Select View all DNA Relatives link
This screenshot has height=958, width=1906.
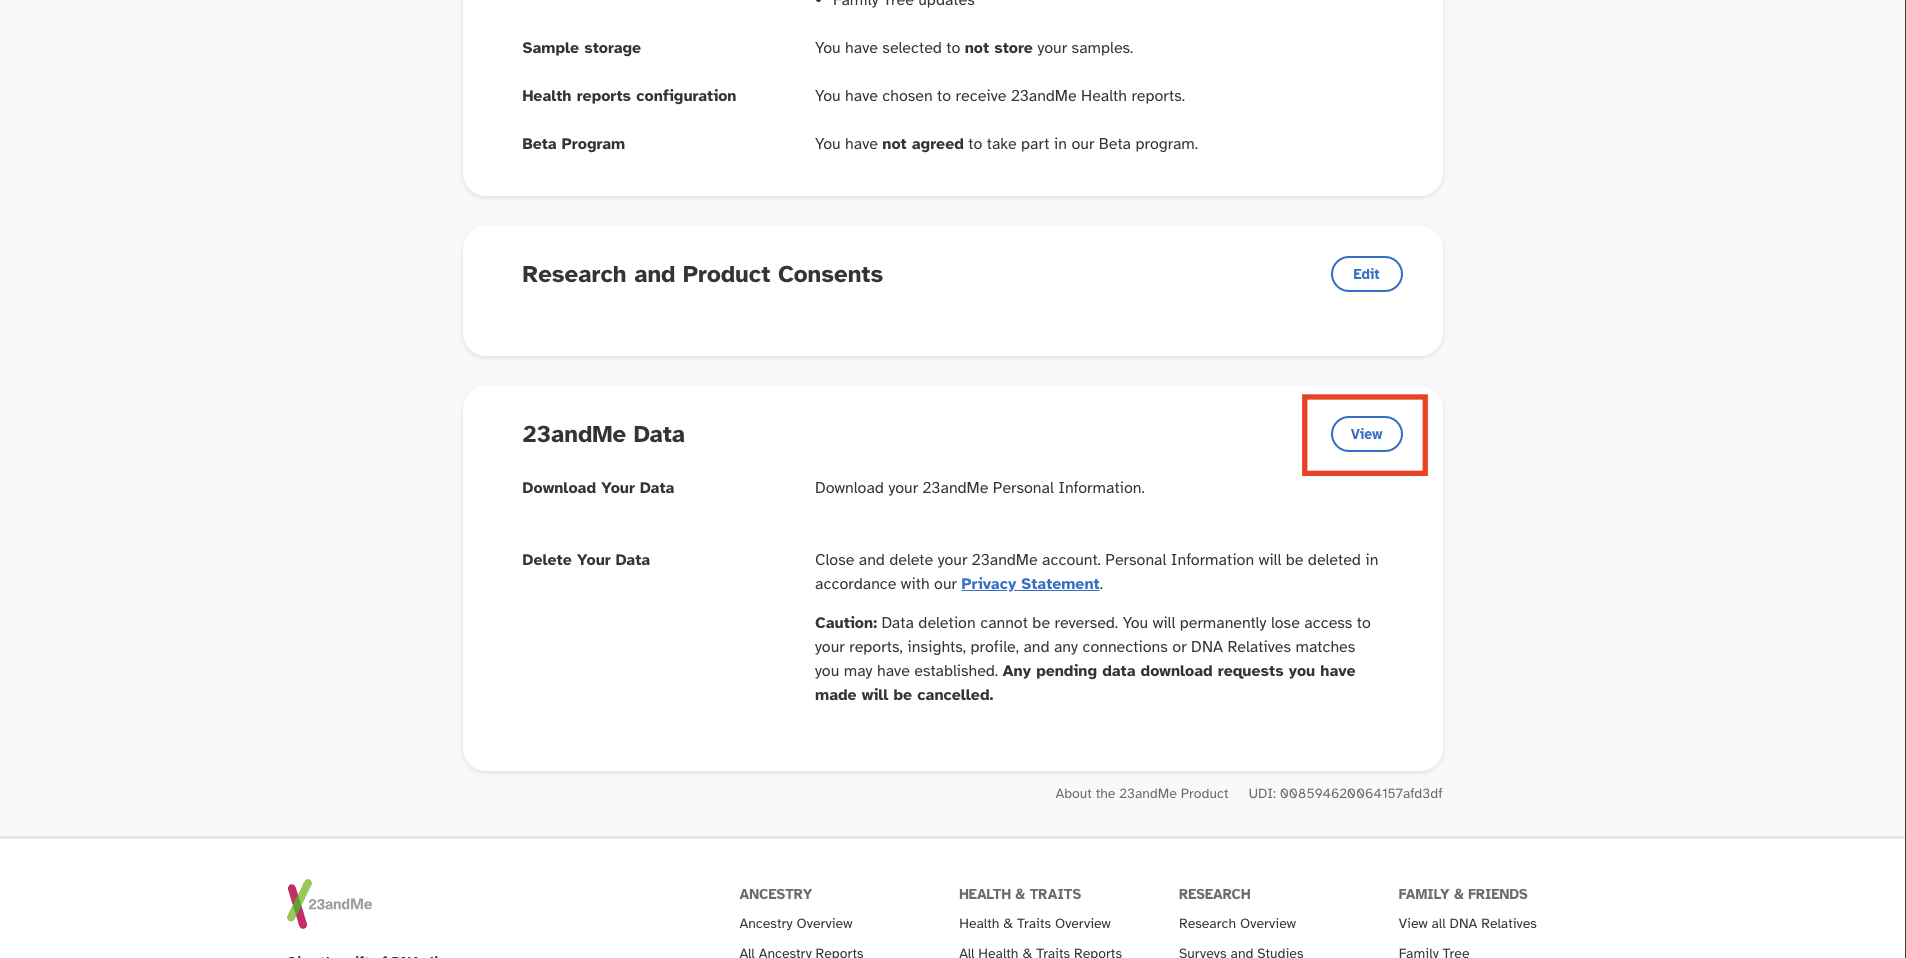coord(1467,924)
